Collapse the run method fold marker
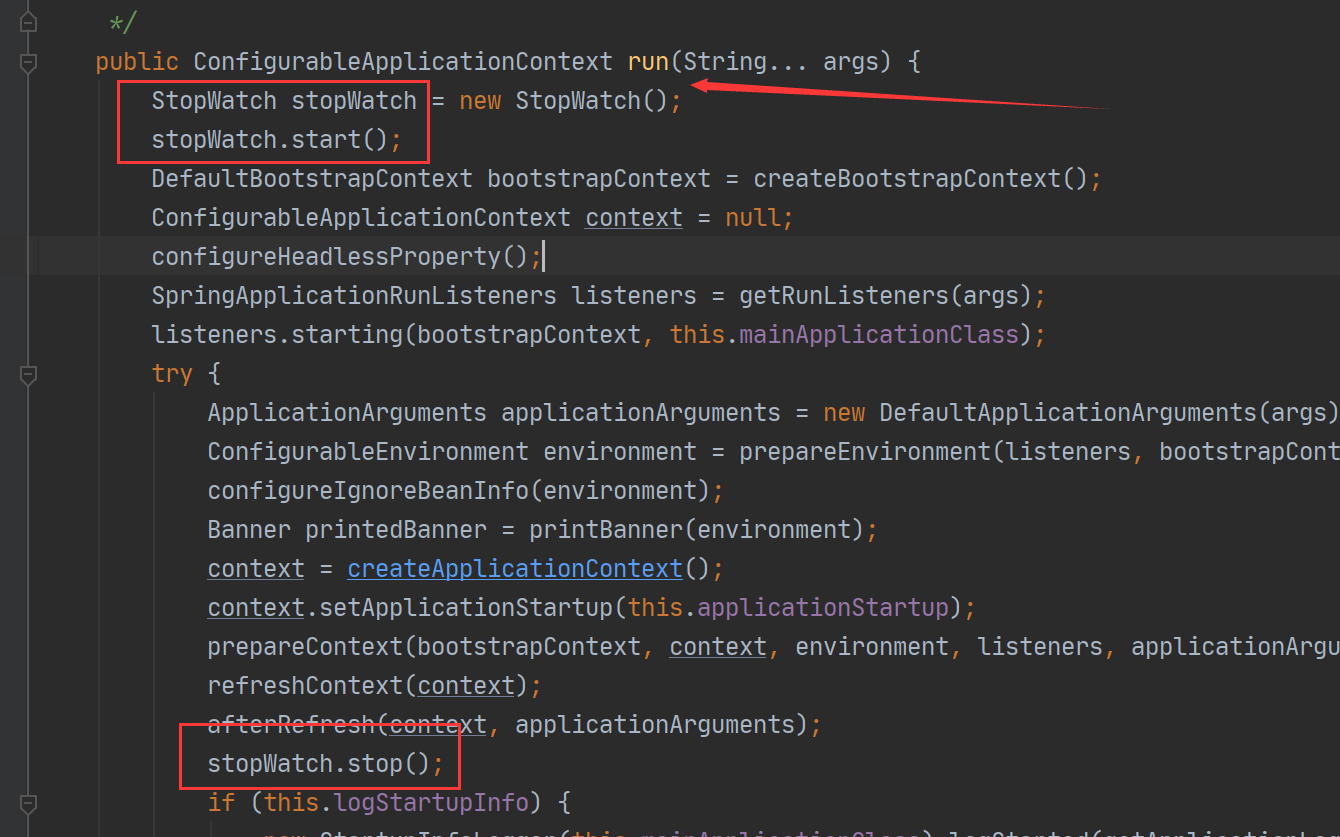Screen dimensions: 1340x837 click(x=28, y=62)
